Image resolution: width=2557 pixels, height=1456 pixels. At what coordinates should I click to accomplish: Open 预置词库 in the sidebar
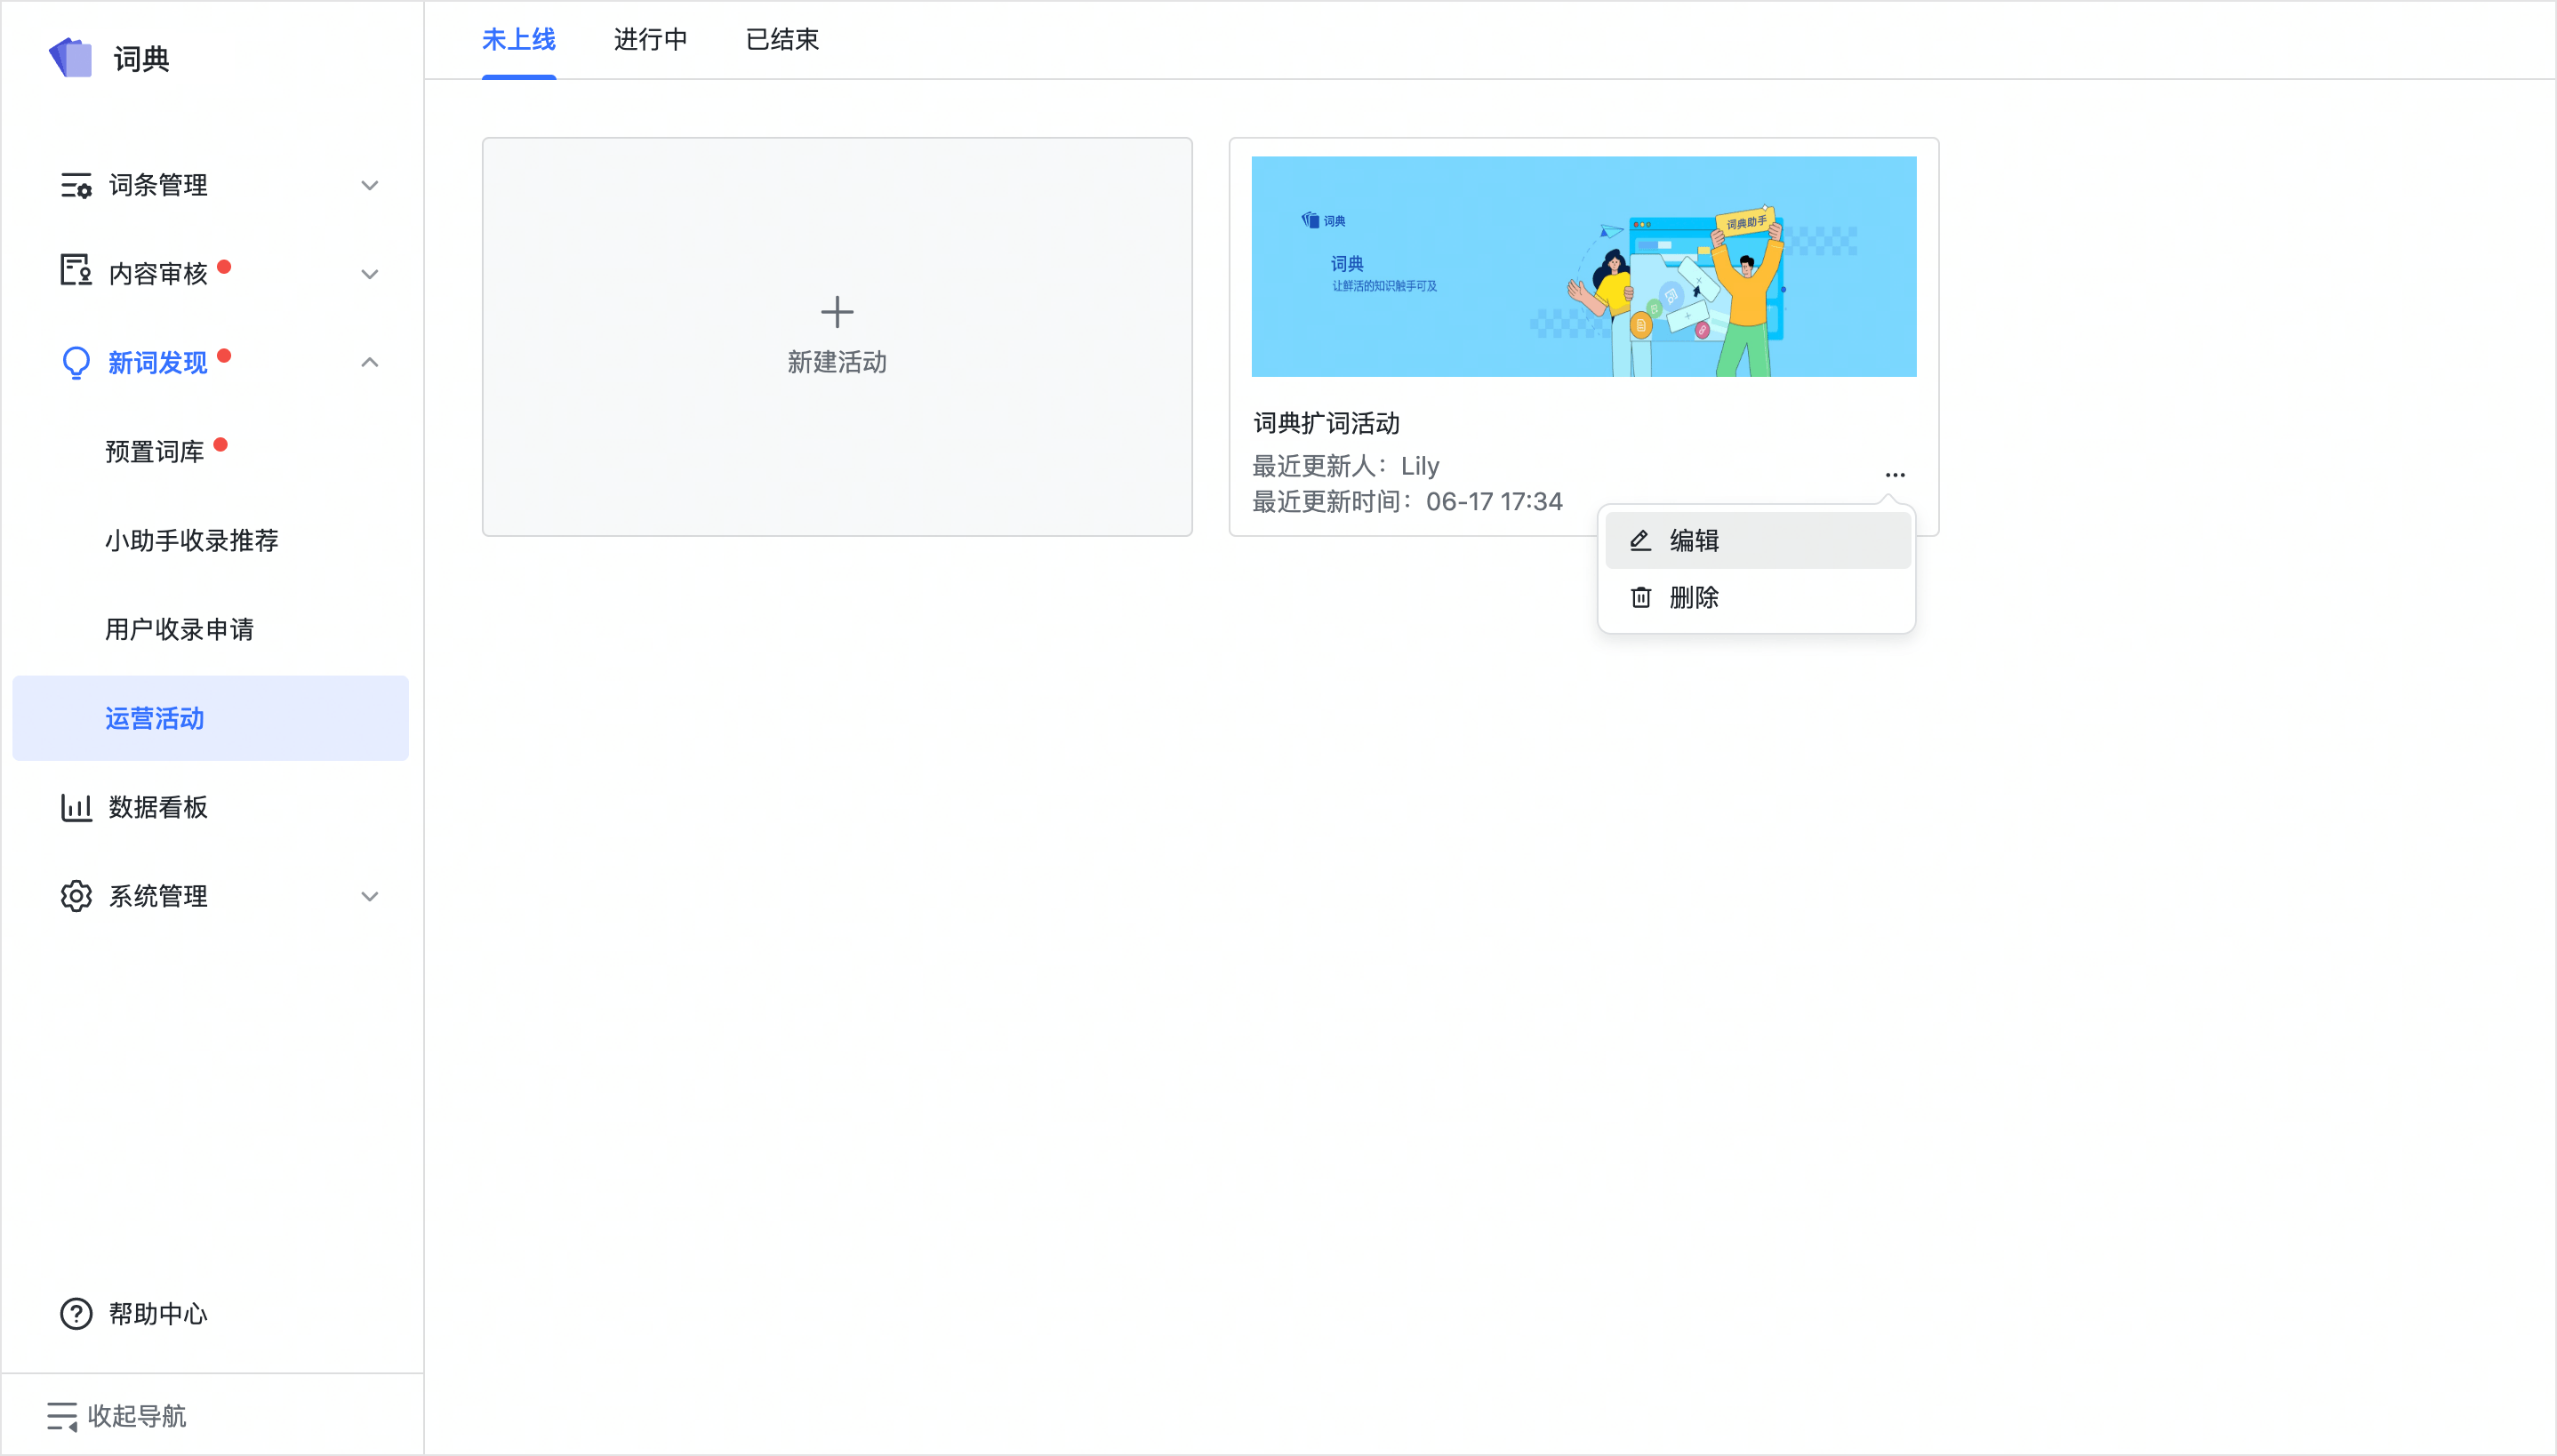155,451
